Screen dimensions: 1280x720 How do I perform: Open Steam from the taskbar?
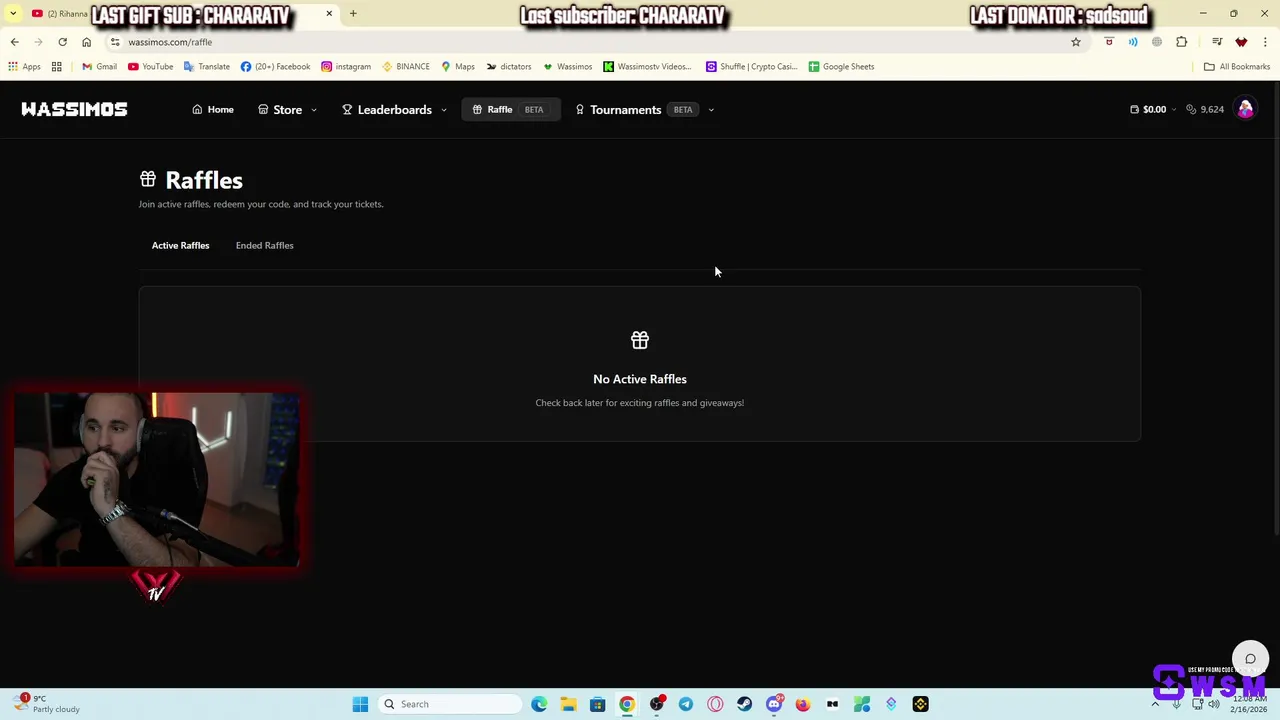[744, 704]
